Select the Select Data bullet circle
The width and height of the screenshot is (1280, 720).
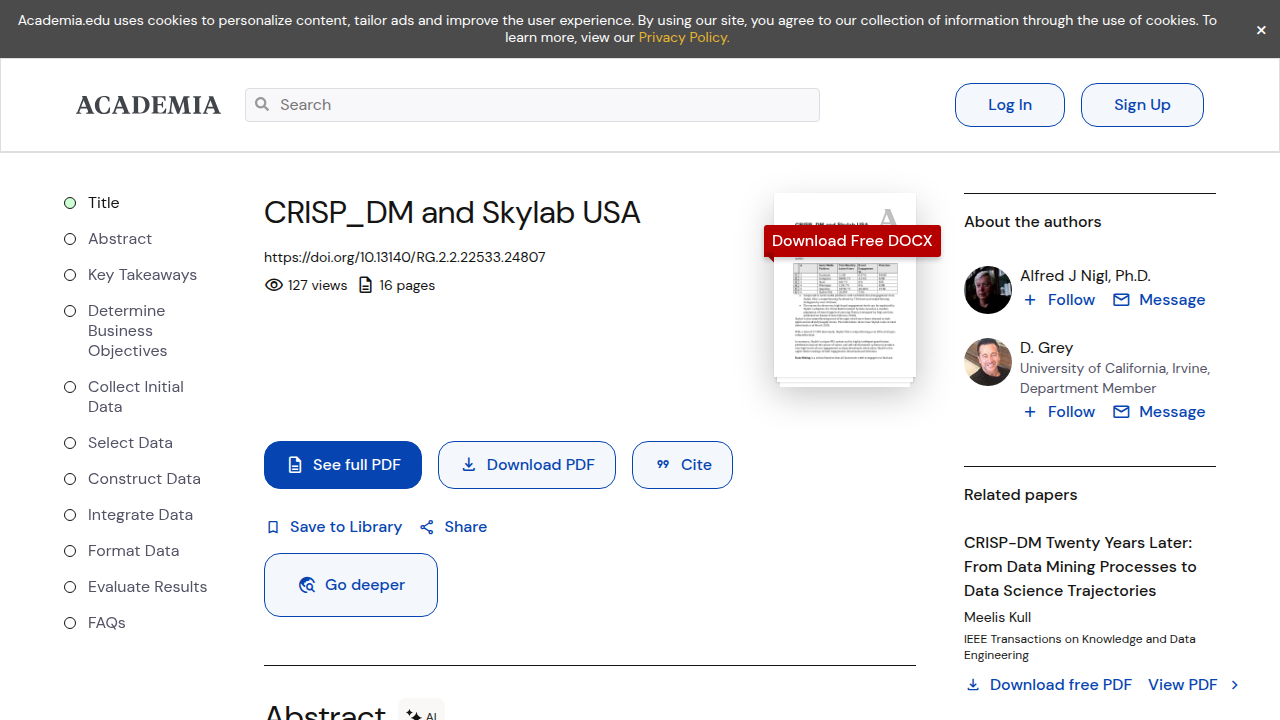click(70, 443)
